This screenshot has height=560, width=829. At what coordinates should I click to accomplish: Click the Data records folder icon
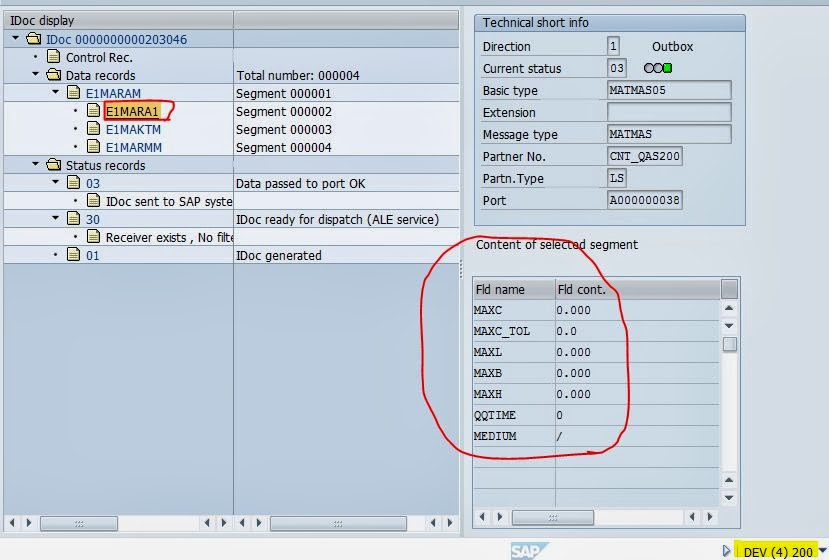(x=53, y=75)
